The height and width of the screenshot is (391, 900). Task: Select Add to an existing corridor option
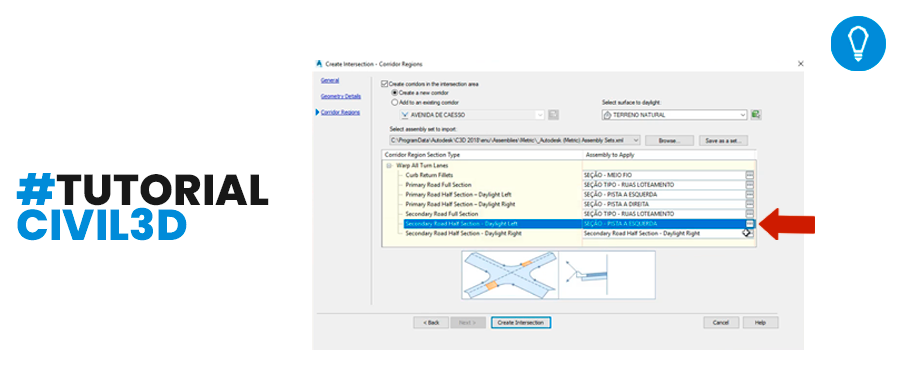tap(394, 102)
